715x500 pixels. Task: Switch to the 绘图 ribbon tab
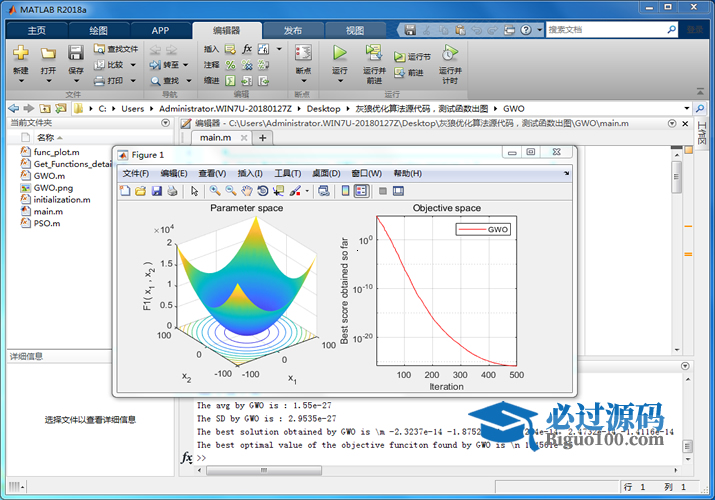tap(98, 31)
